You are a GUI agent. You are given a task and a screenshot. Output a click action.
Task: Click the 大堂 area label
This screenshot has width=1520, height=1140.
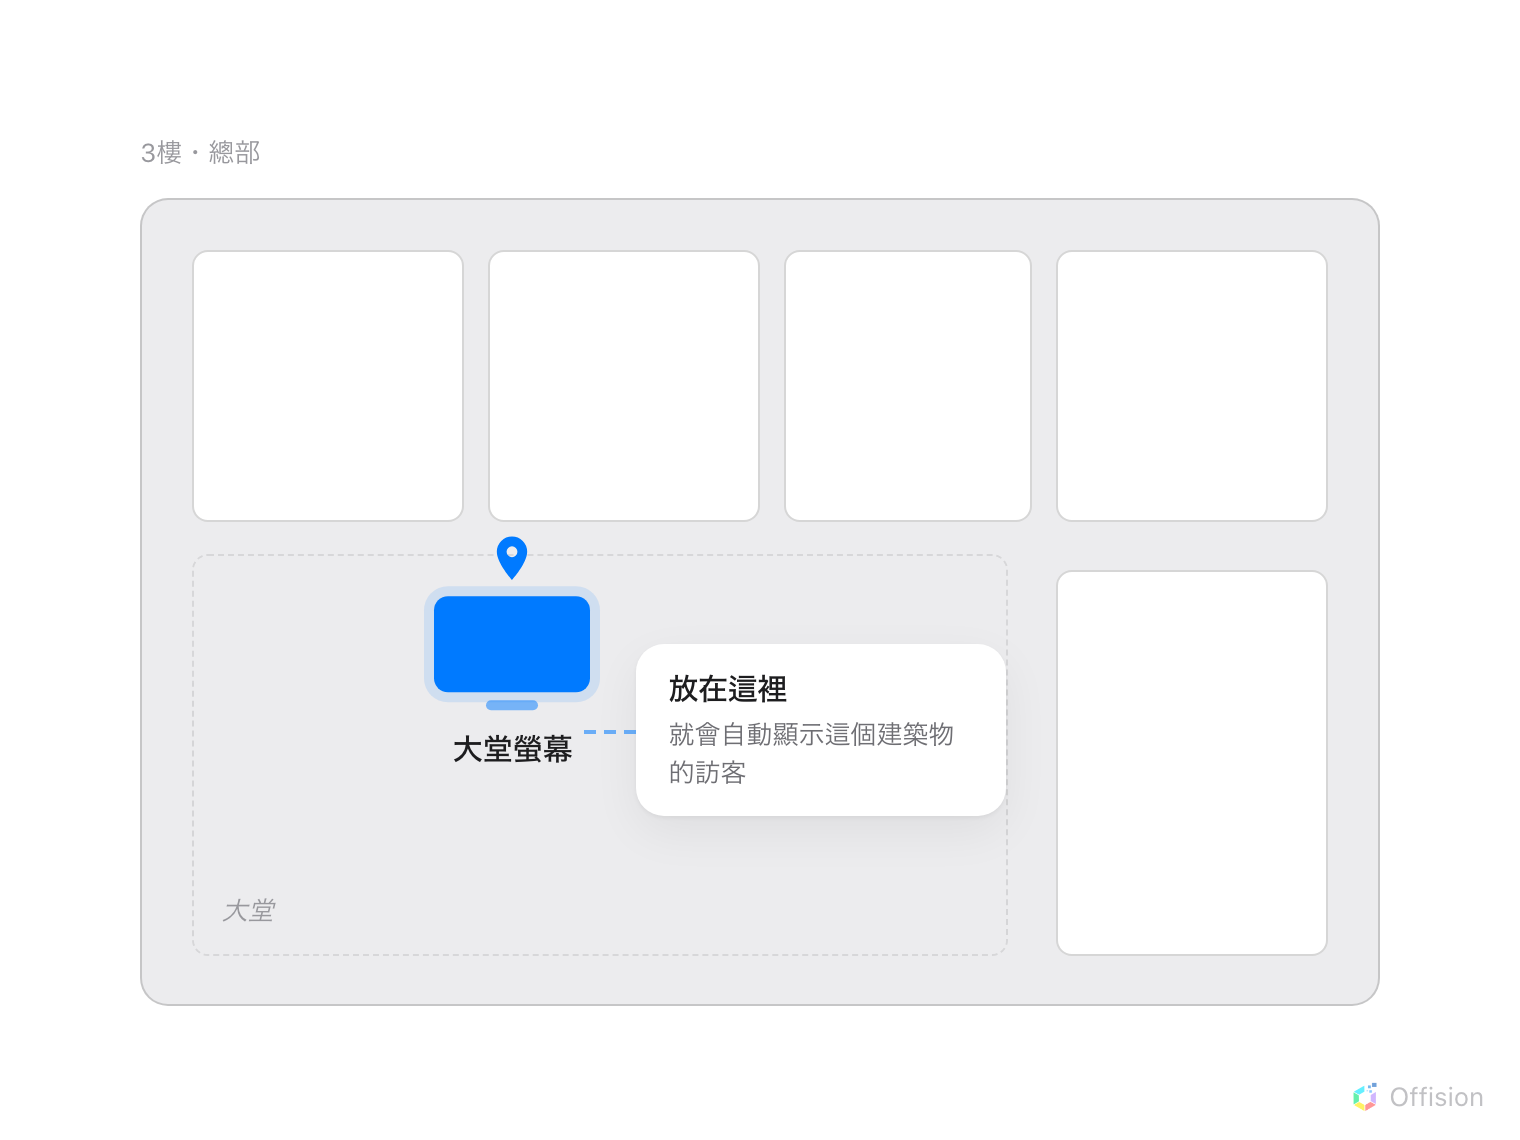point(249,910)
